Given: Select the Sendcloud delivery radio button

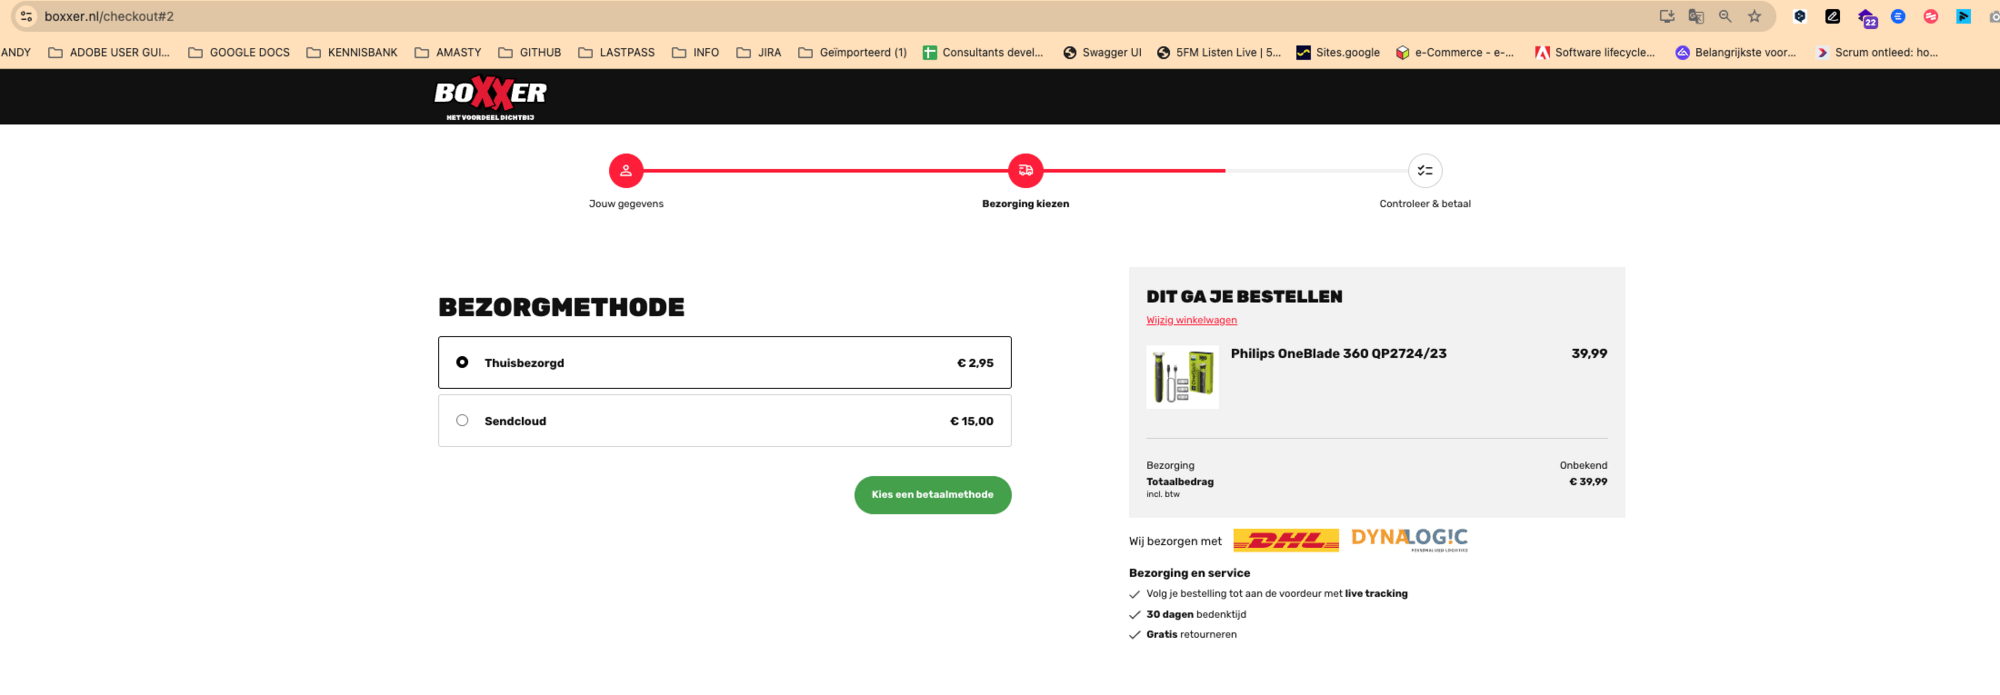Looking at the screenshot, I should 462,420.
